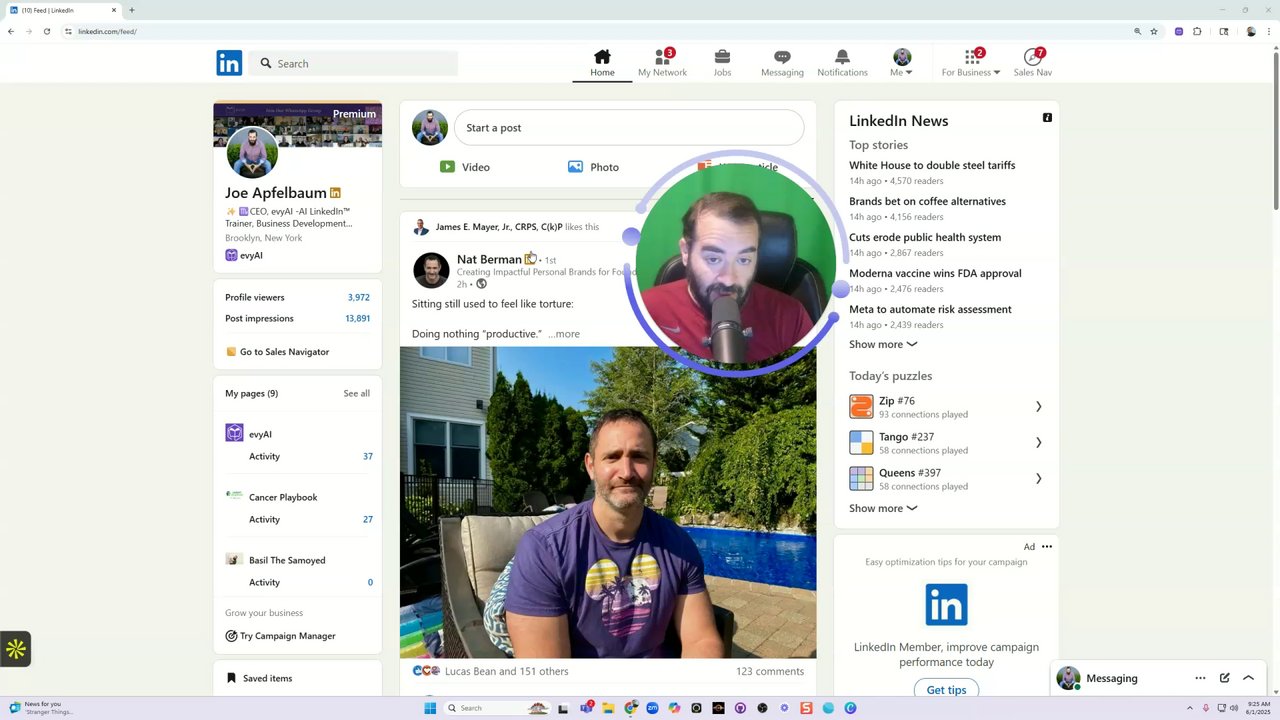Expand the Messaging overlay chevron
Screen dimensions: 1280x720
click(1248, 678)
